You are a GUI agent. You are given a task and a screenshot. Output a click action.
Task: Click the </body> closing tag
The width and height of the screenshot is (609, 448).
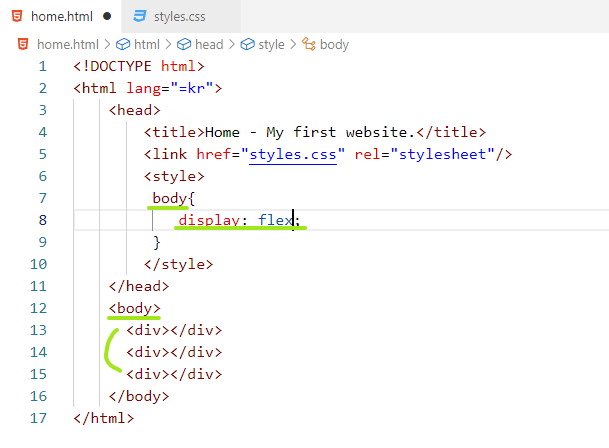coord(139,396)
